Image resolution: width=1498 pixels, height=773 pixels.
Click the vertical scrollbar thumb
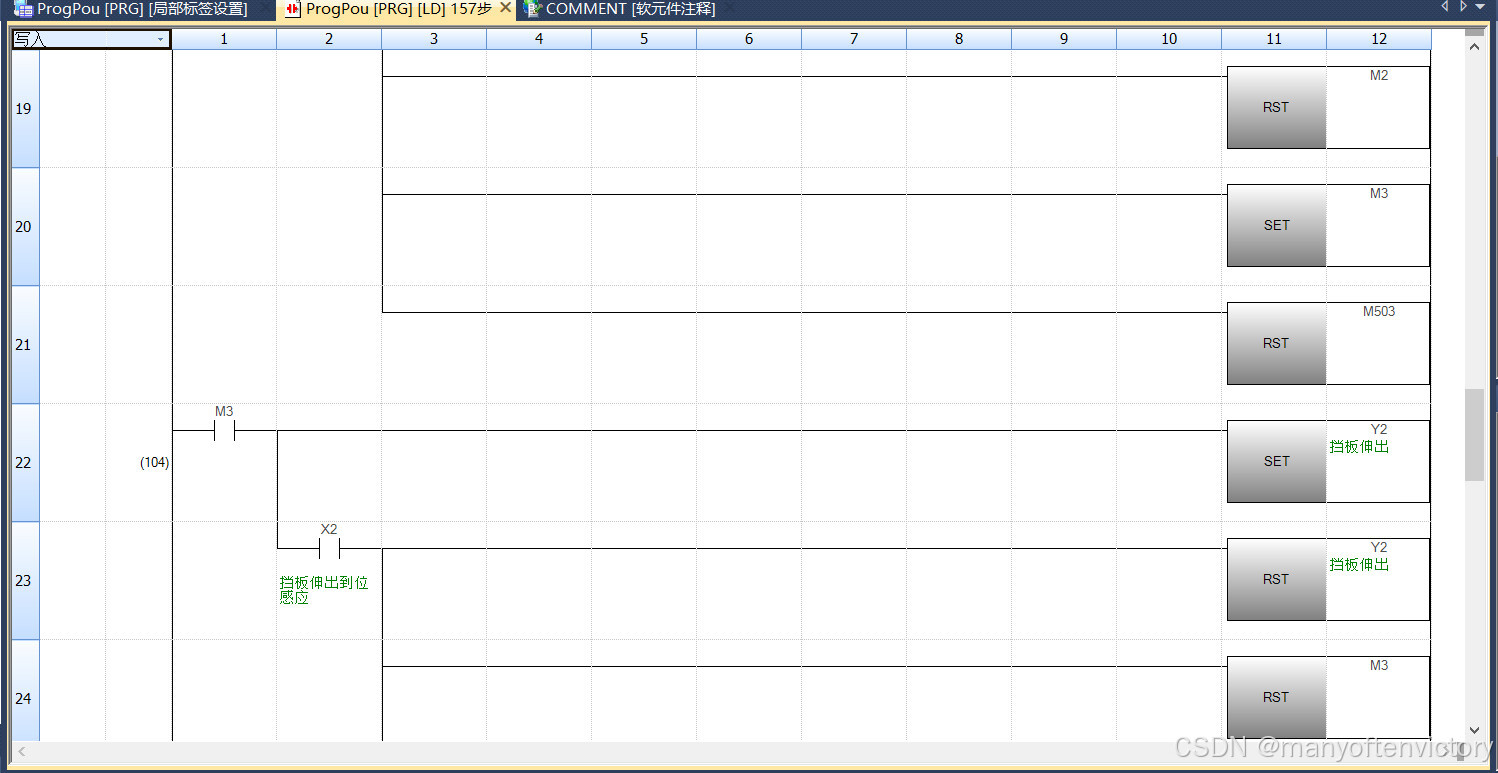(1474, 435)
